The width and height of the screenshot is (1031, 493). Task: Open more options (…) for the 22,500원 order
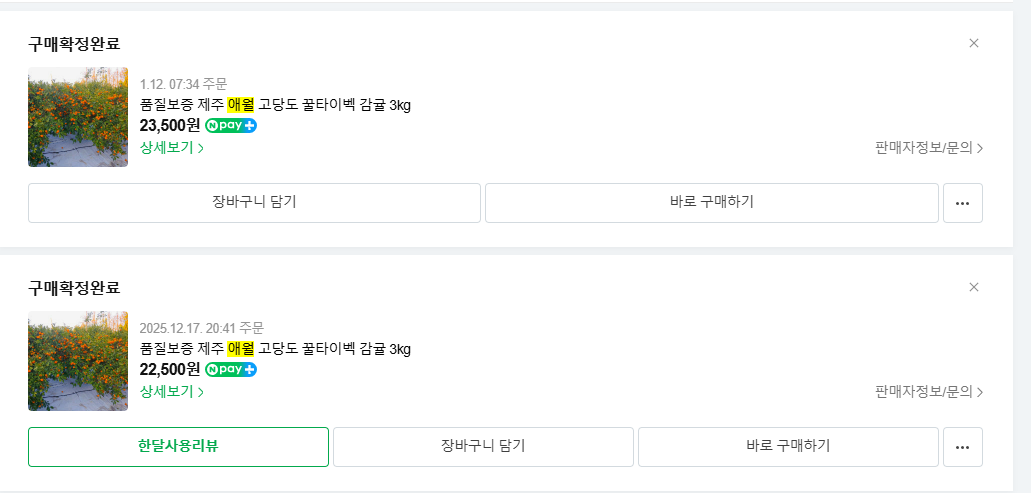point(963,447)
